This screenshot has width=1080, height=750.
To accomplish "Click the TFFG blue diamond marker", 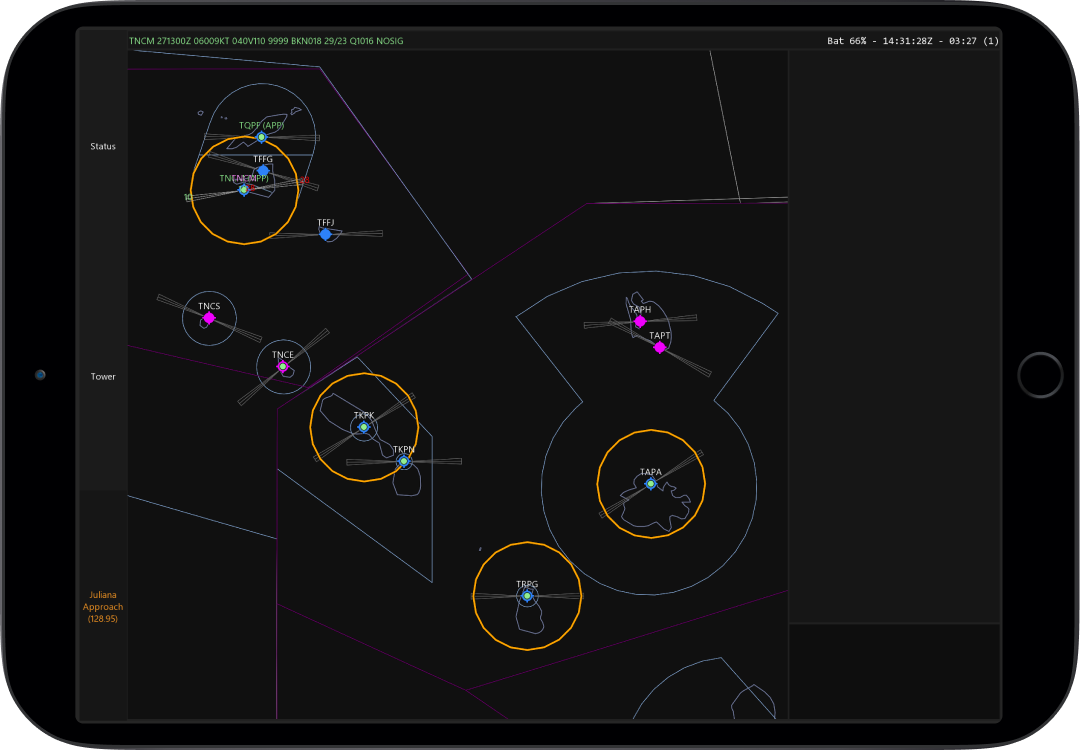I will [263, 171].
